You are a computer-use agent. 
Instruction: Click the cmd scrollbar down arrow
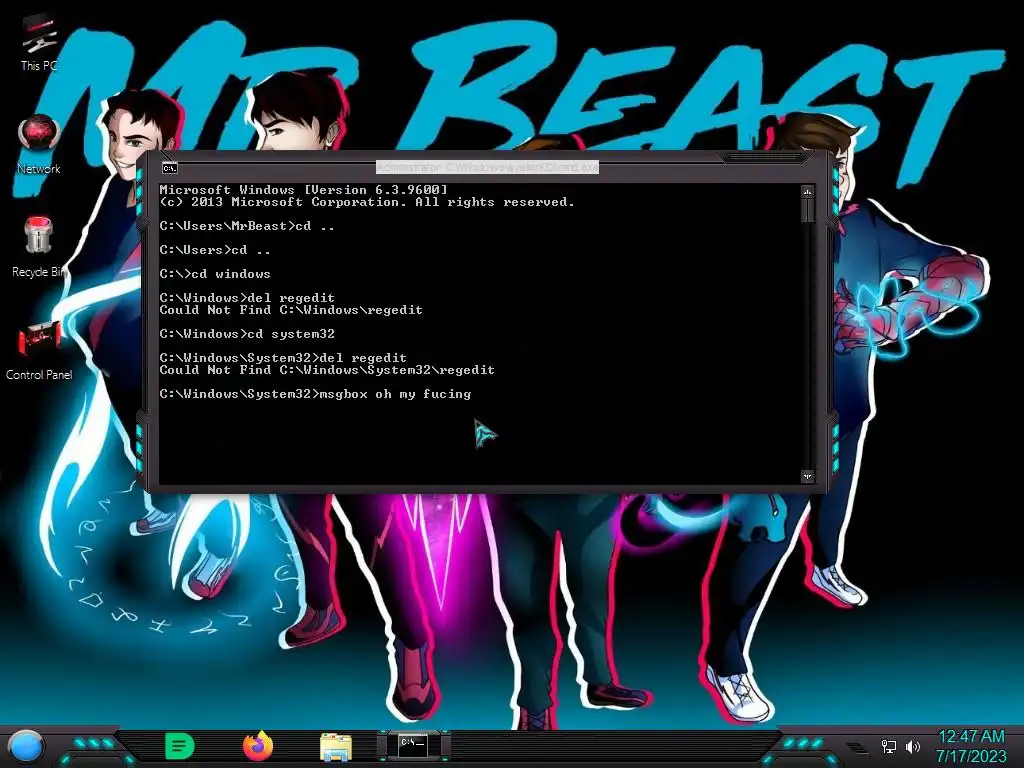[x=807, y=476]
